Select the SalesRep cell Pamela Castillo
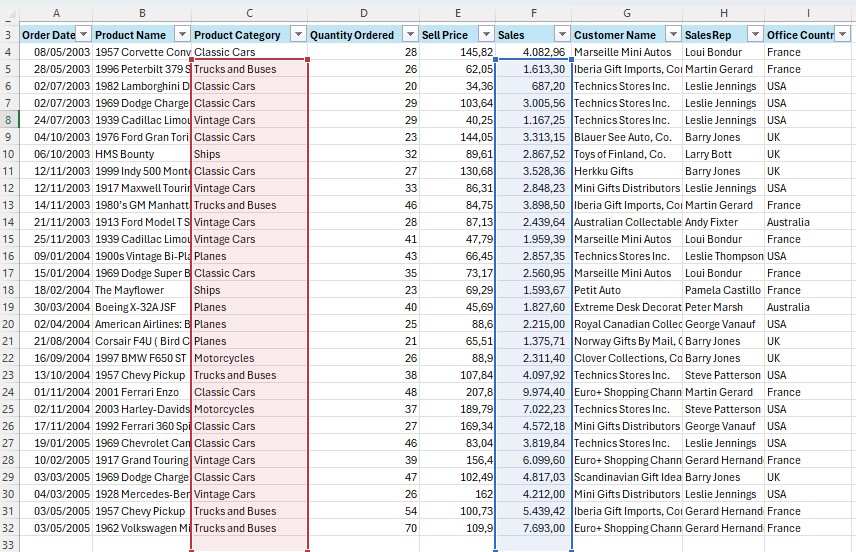This screenshot has height=552, width=856. click(x=723, y=290)
